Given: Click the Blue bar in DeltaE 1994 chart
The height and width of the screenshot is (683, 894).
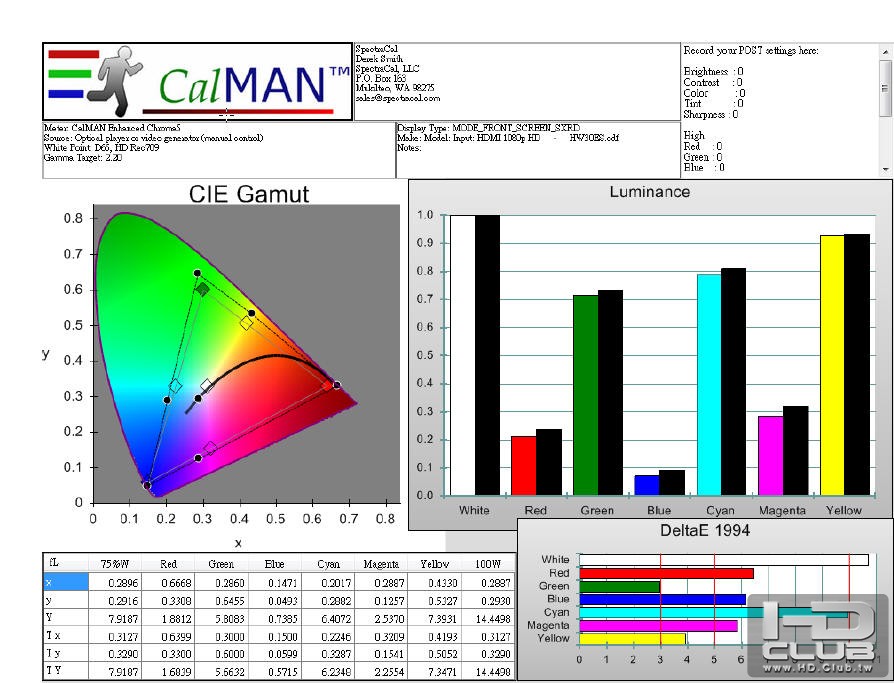Looking at the screenshot, I should [662, 599].
